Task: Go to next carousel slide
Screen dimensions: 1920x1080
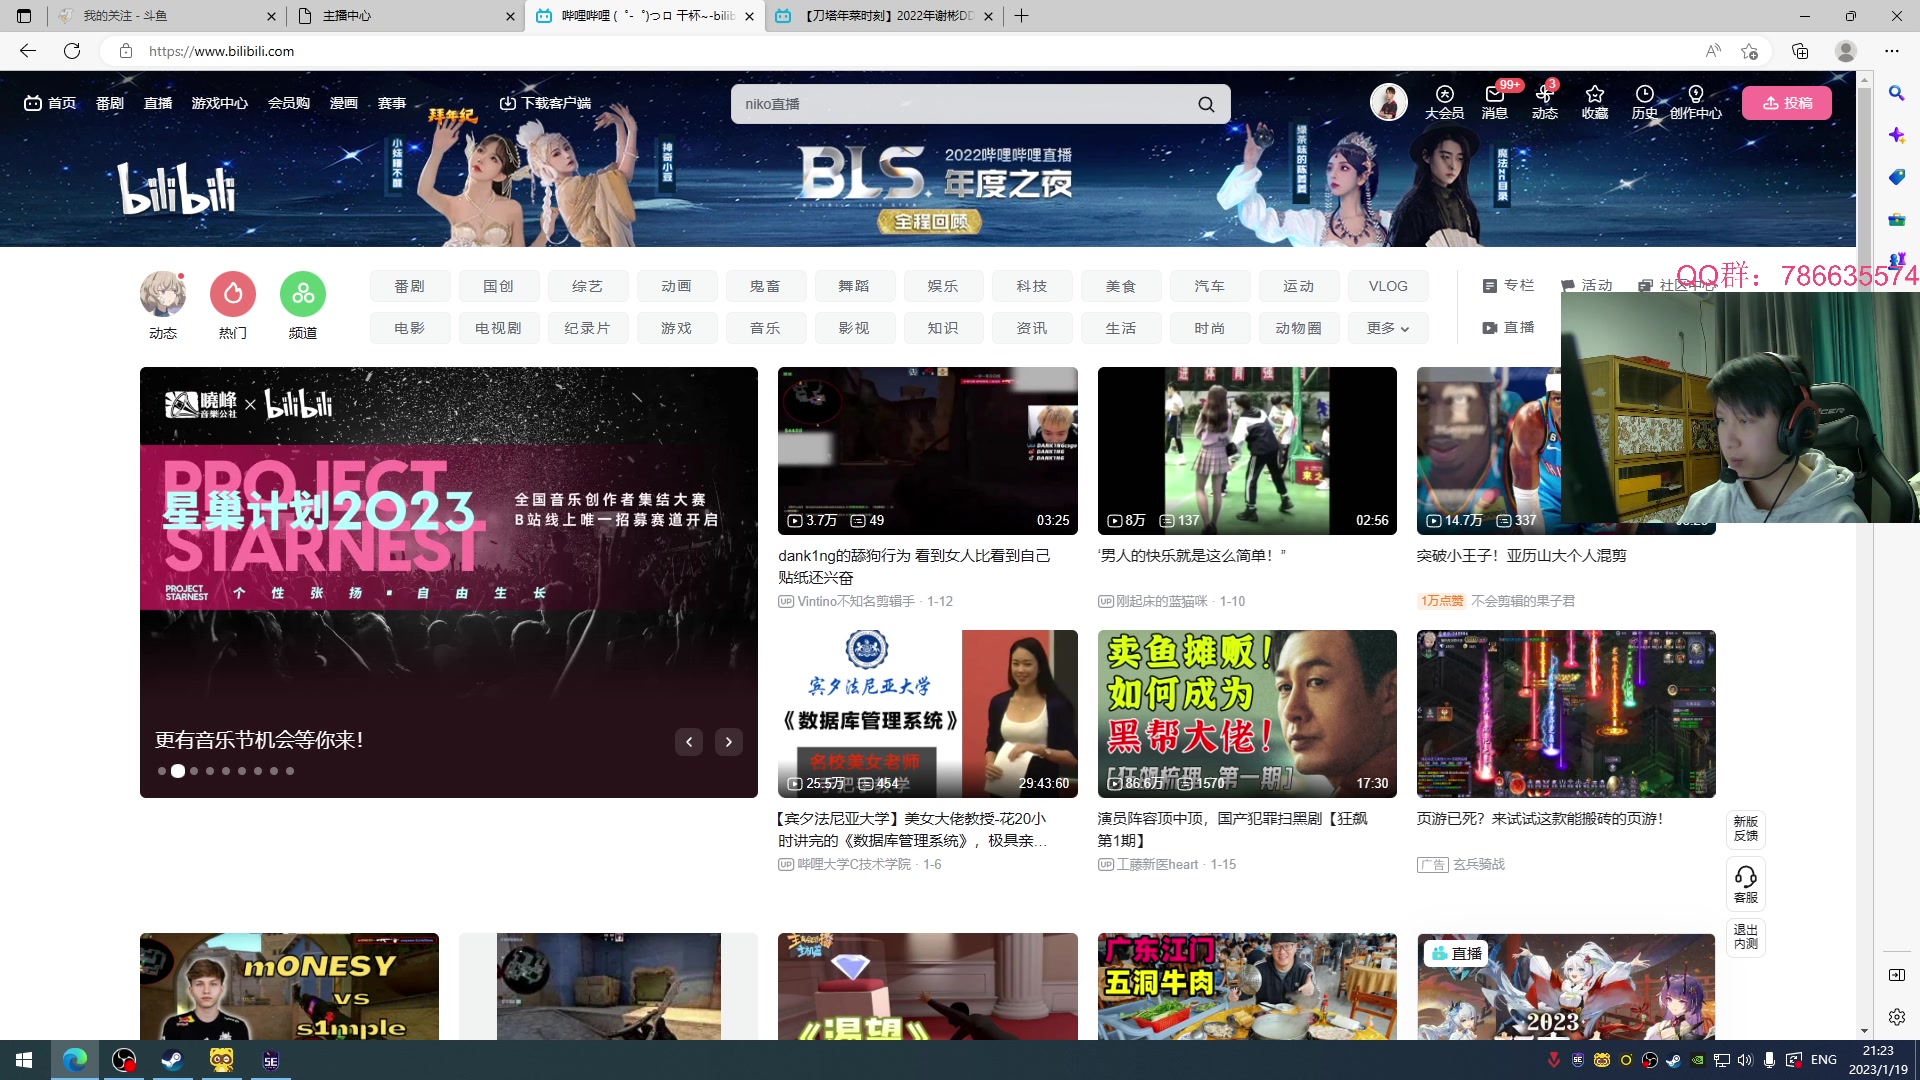Action: [729, 742]
